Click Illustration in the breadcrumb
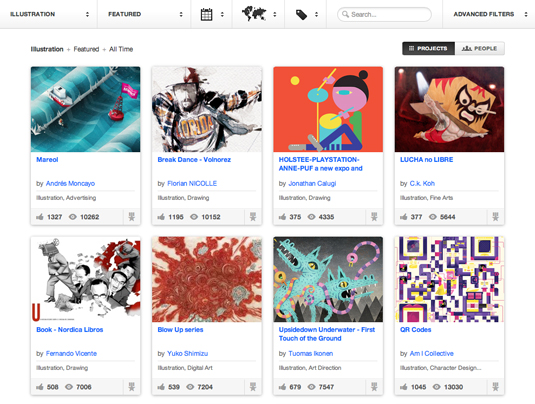This screenshot has height=404, width=535. tap(47, 49)
